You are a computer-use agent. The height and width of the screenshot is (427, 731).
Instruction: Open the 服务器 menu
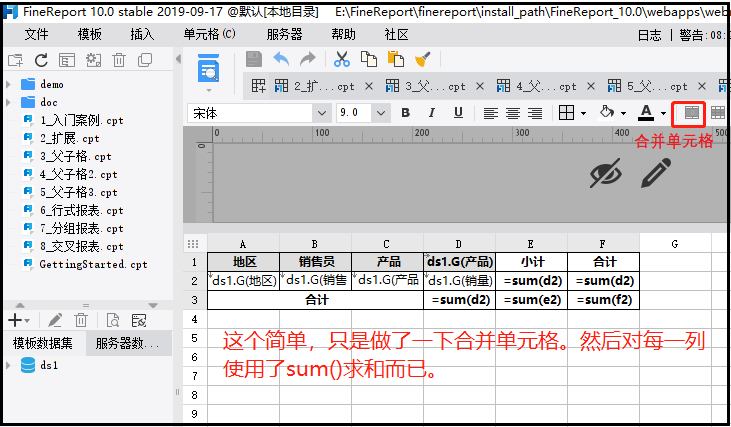pyautogui.click(x=284, y=34)
